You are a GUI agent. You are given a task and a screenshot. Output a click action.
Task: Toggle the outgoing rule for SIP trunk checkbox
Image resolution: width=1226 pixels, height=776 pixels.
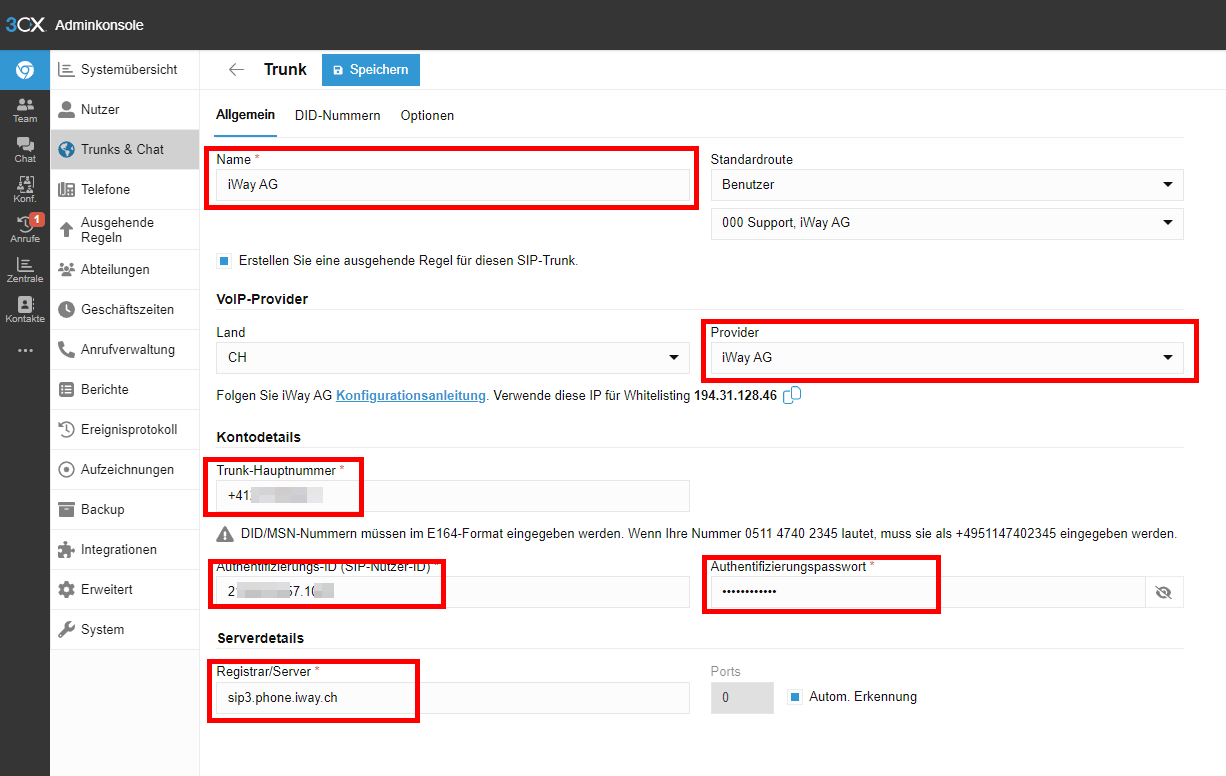223,261
